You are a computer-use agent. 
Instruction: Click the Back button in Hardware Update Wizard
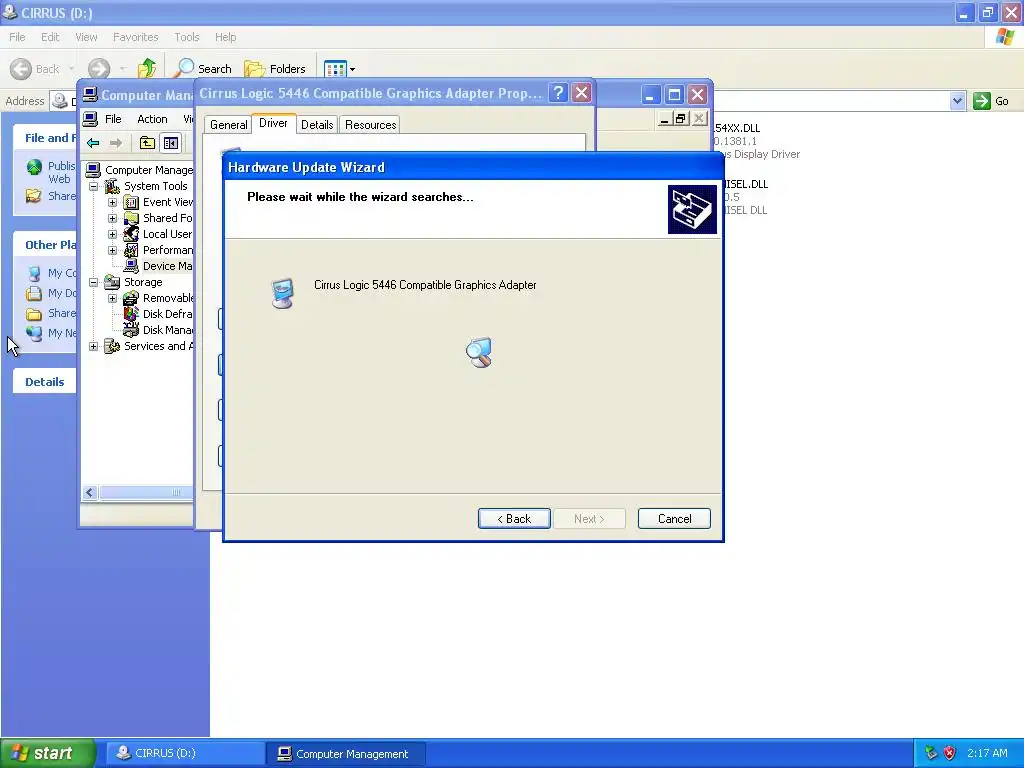tap(514, 519)
